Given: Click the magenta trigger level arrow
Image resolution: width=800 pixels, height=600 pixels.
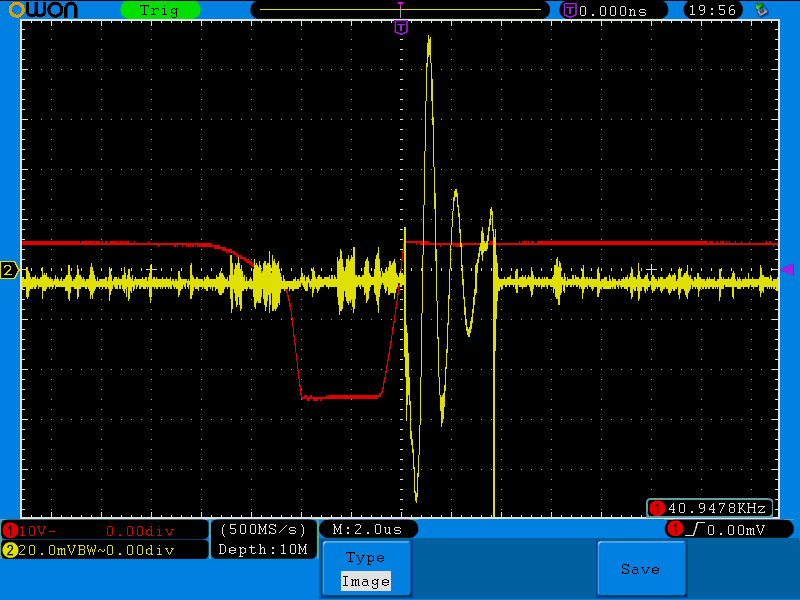Looking at the screenshot, I should click(x=787, y=269).
